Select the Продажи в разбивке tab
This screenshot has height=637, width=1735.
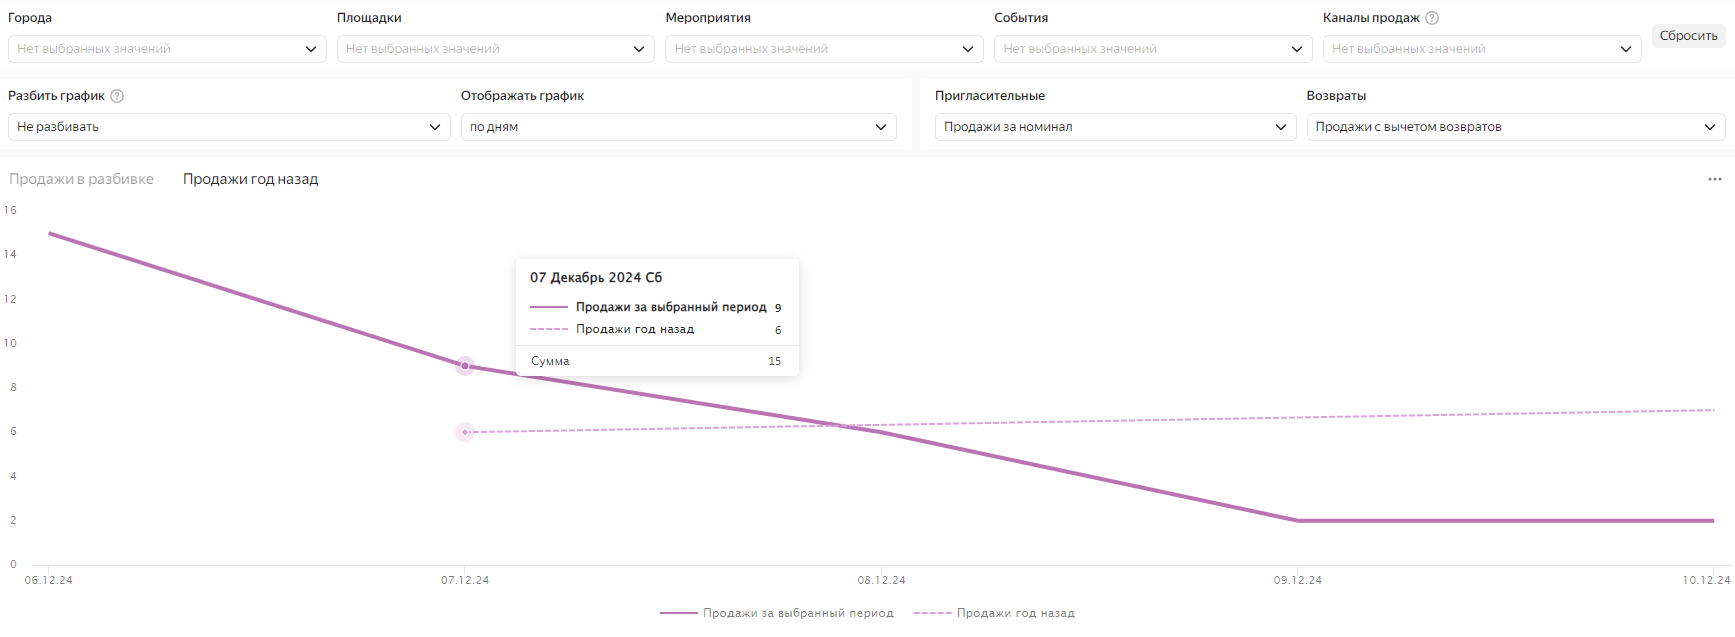(81, 178)
